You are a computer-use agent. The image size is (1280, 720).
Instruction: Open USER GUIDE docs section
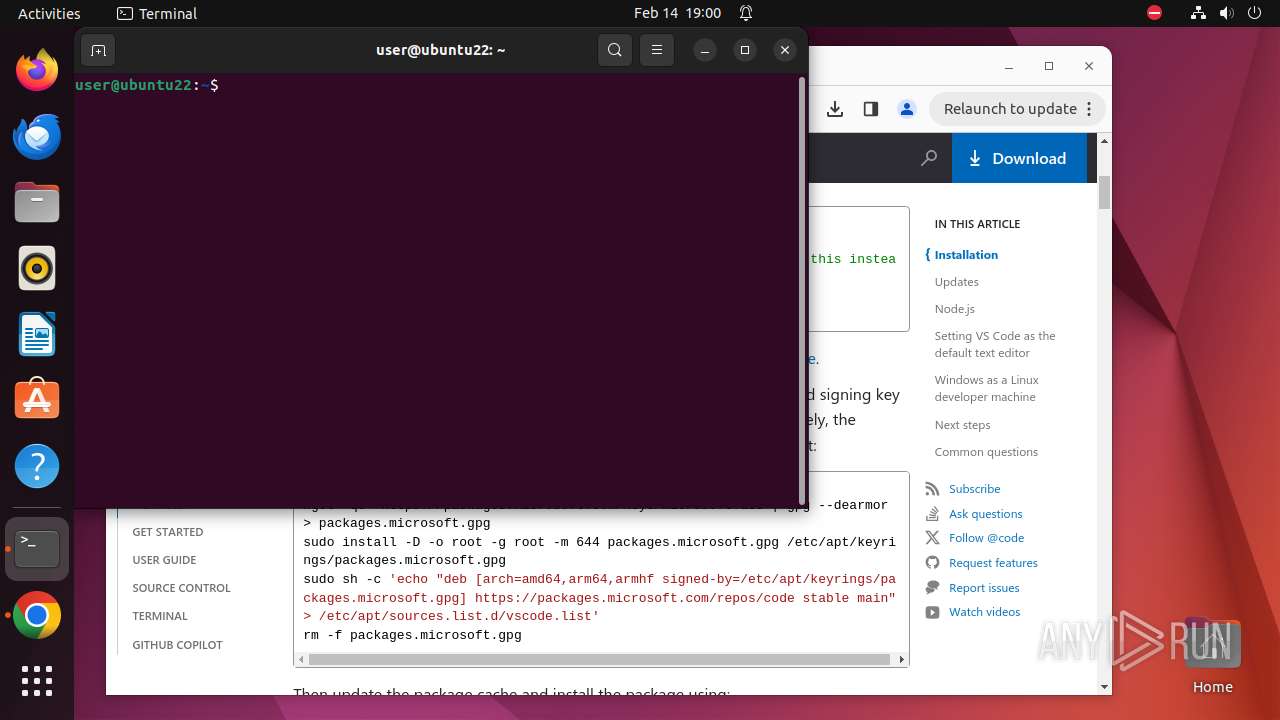coord(164,560)
